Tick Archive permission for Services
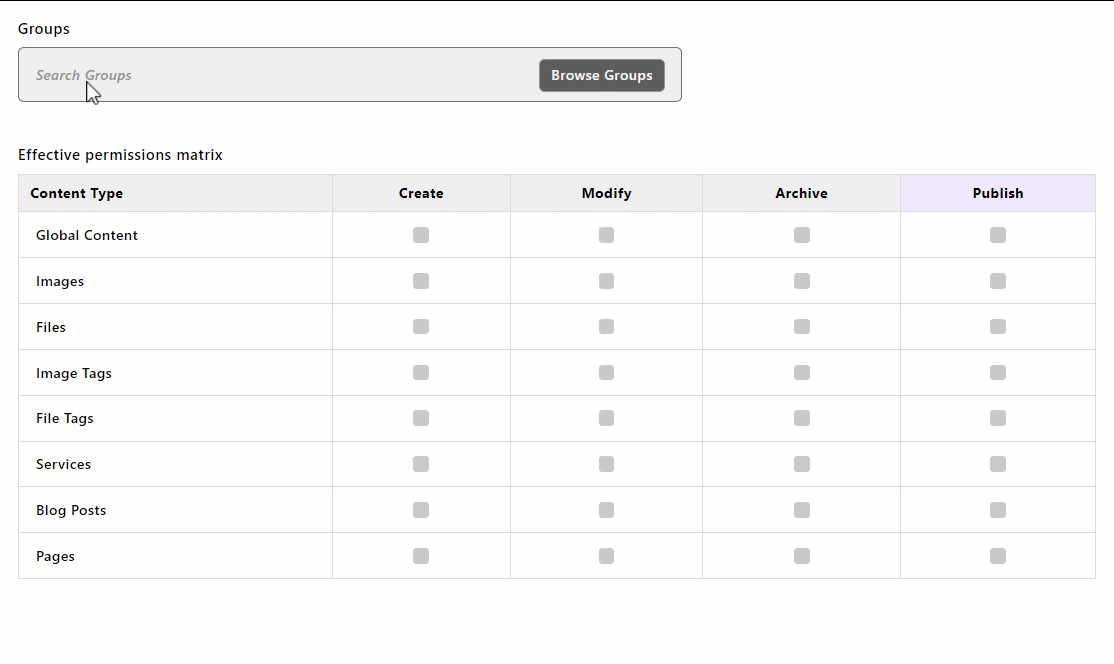Viewport: 1114px width, 664px height. coord(802,464)
